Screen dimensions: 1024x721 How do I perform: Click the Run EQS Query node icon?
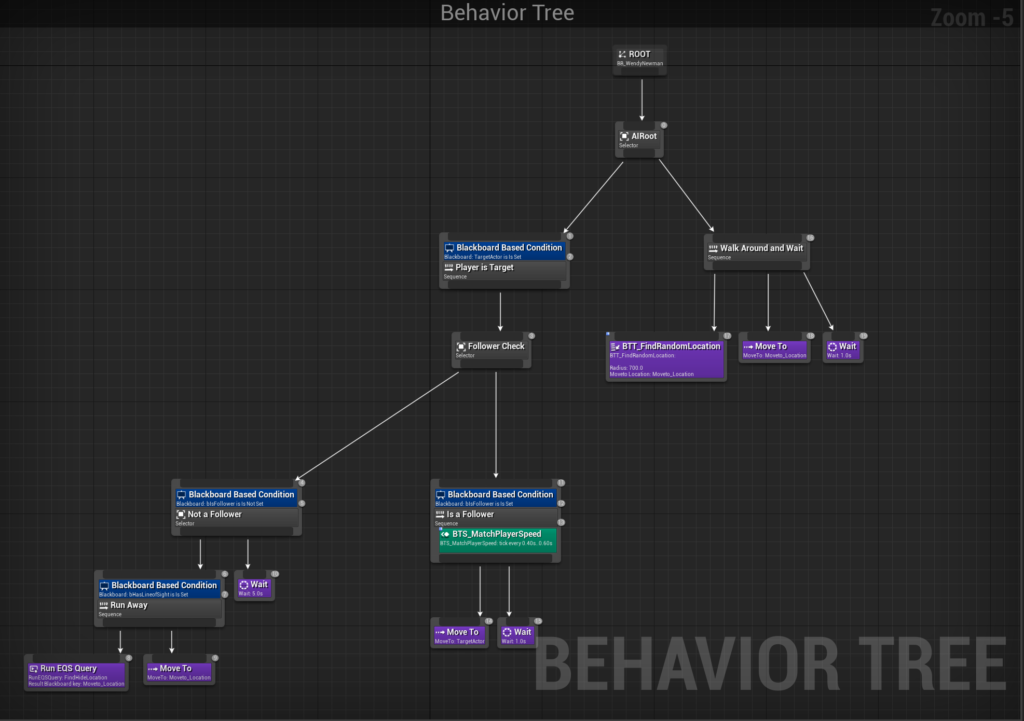click(x=33, y=668)
